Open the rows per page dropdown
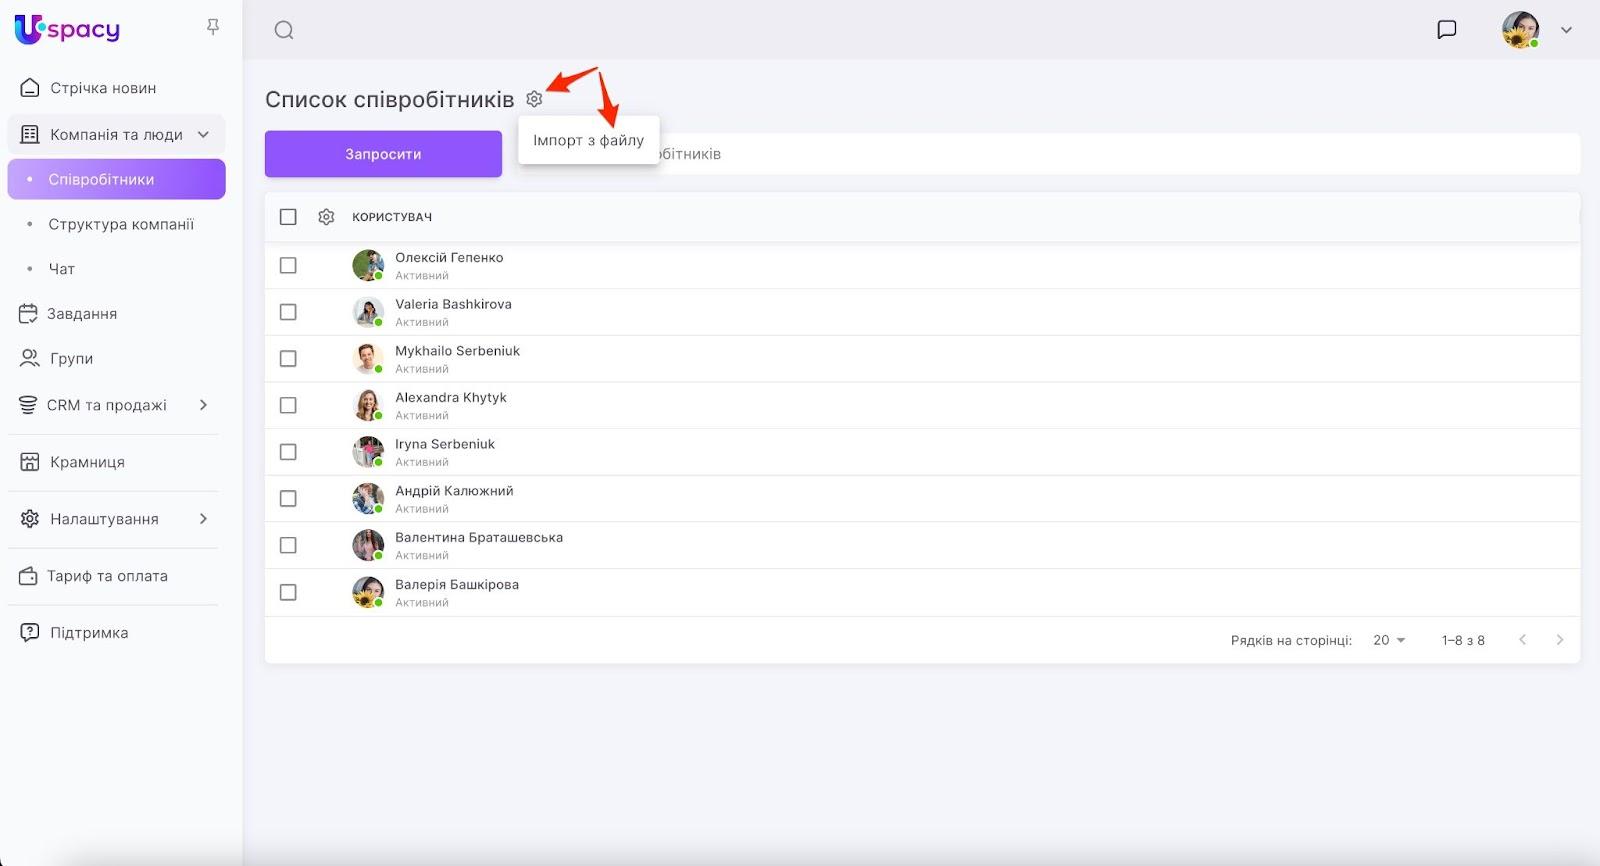This screenshot has width=1600, height=866. [1389, 640]
